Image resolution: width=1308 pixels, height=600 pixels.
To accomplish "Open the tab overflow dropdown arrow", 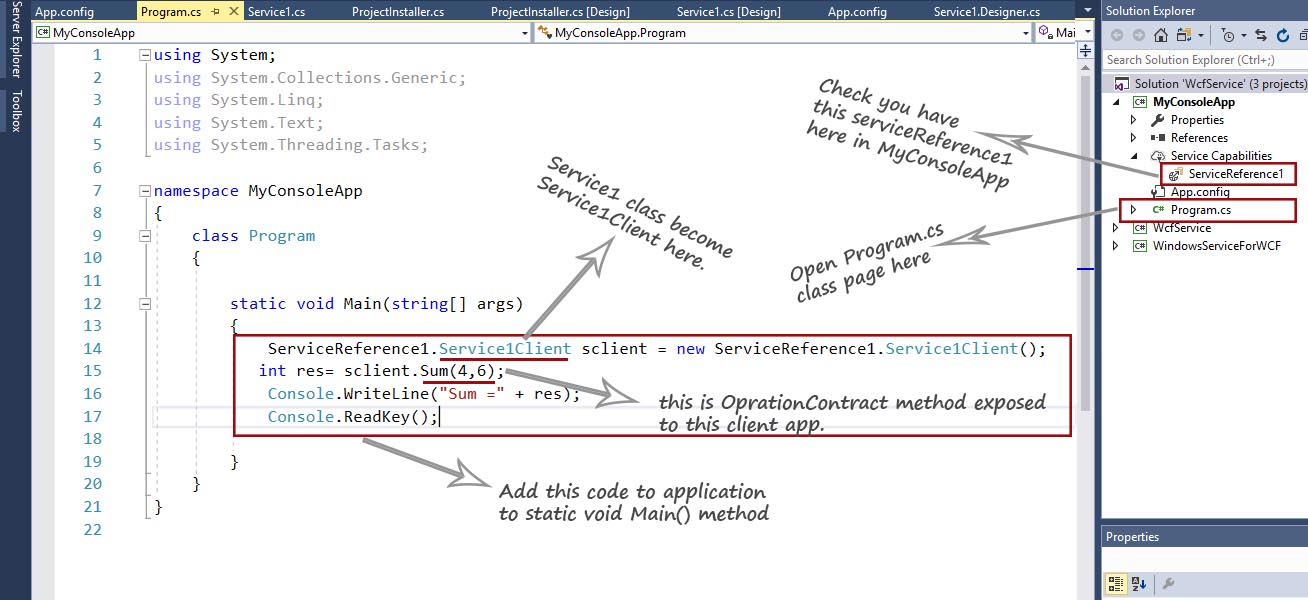I will click(1086, 12).
